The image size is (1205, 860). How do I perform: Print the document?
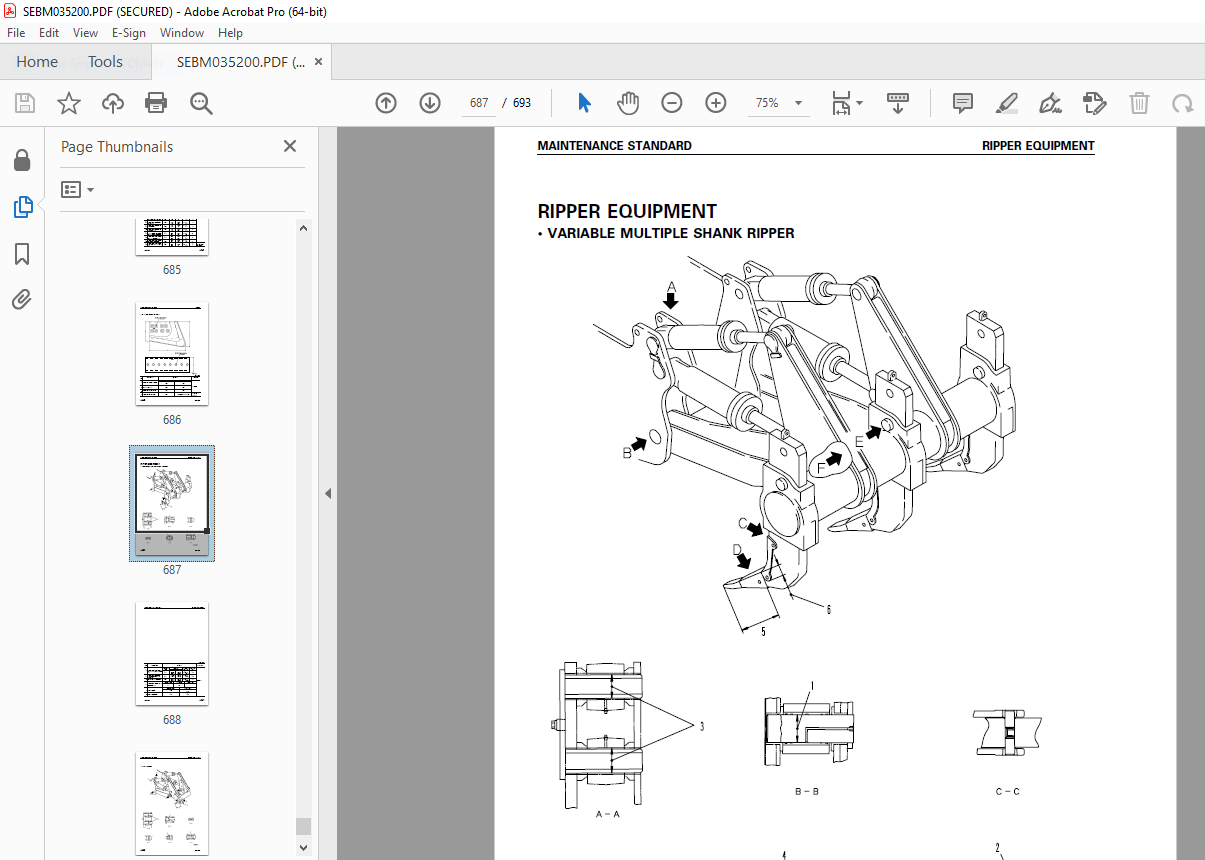(156, 103)
